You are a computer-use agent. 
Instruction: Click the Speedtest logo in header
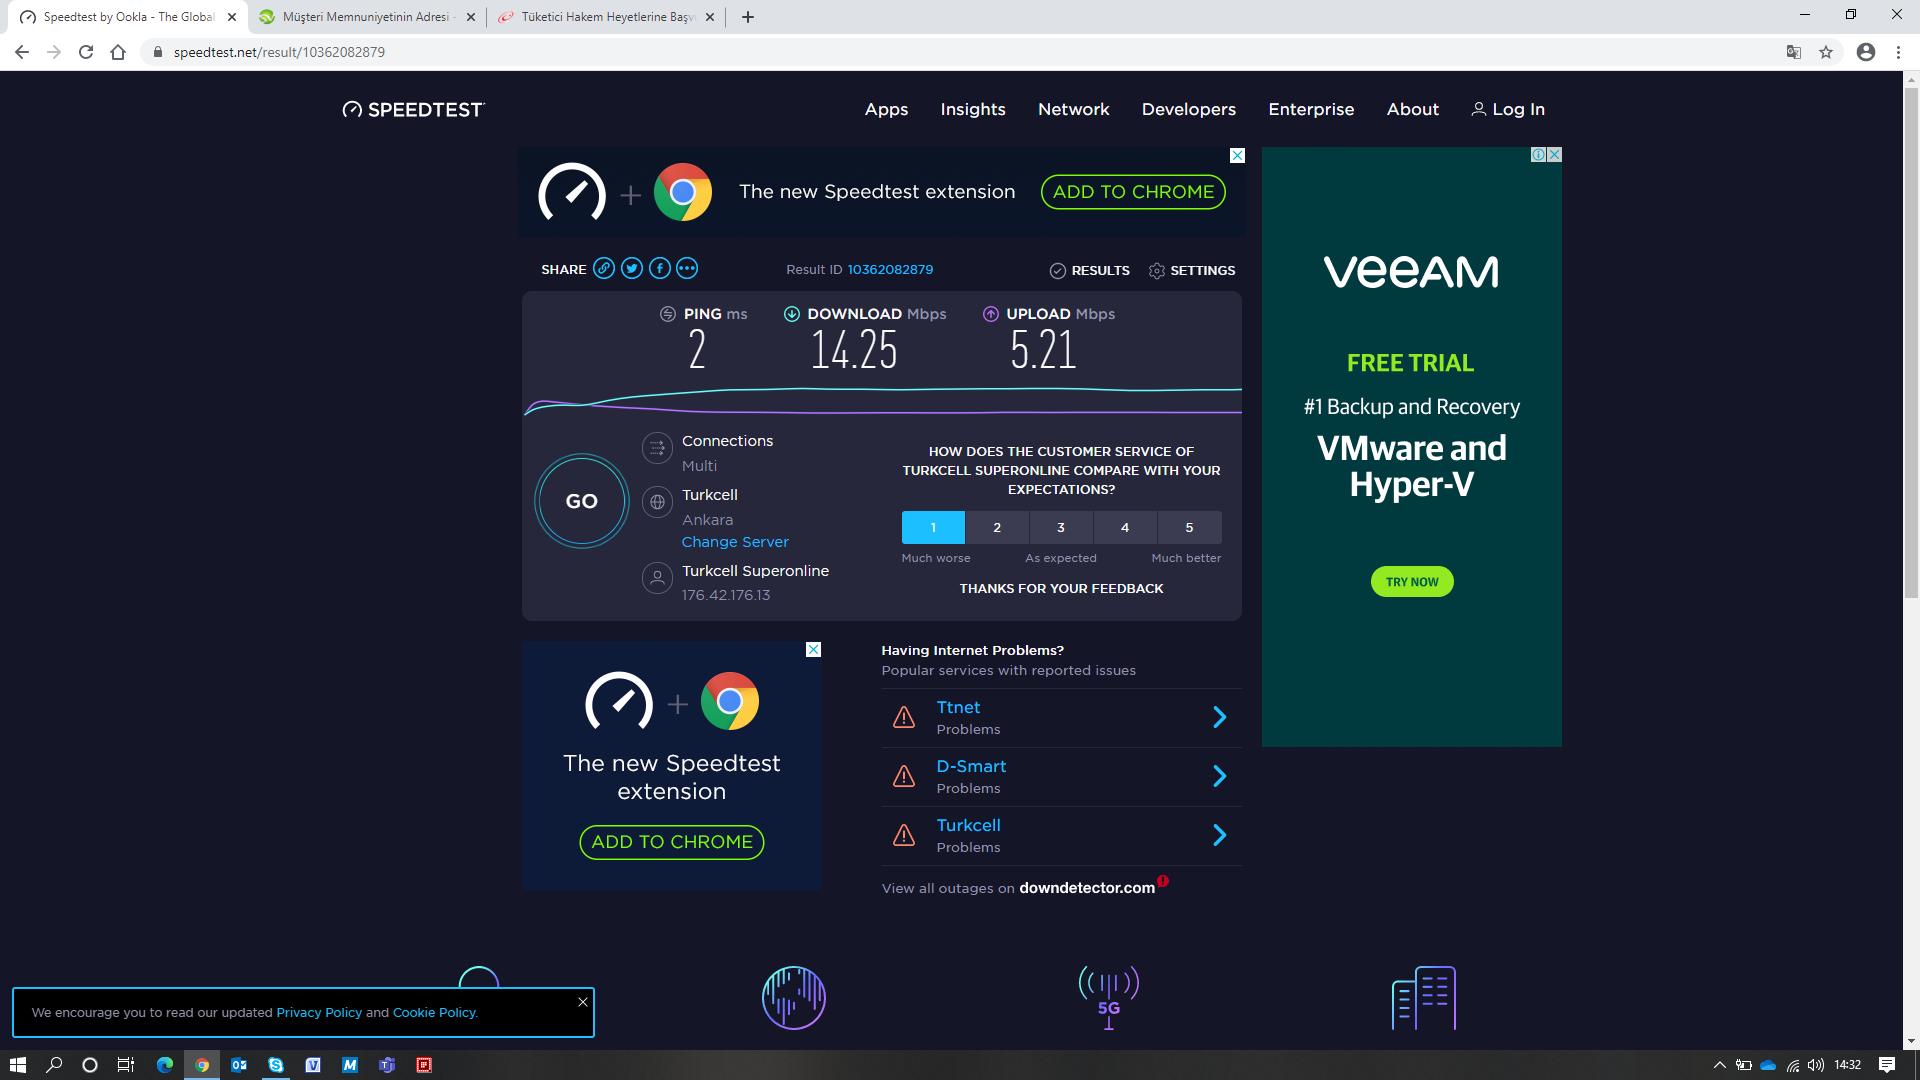[413, 109]
